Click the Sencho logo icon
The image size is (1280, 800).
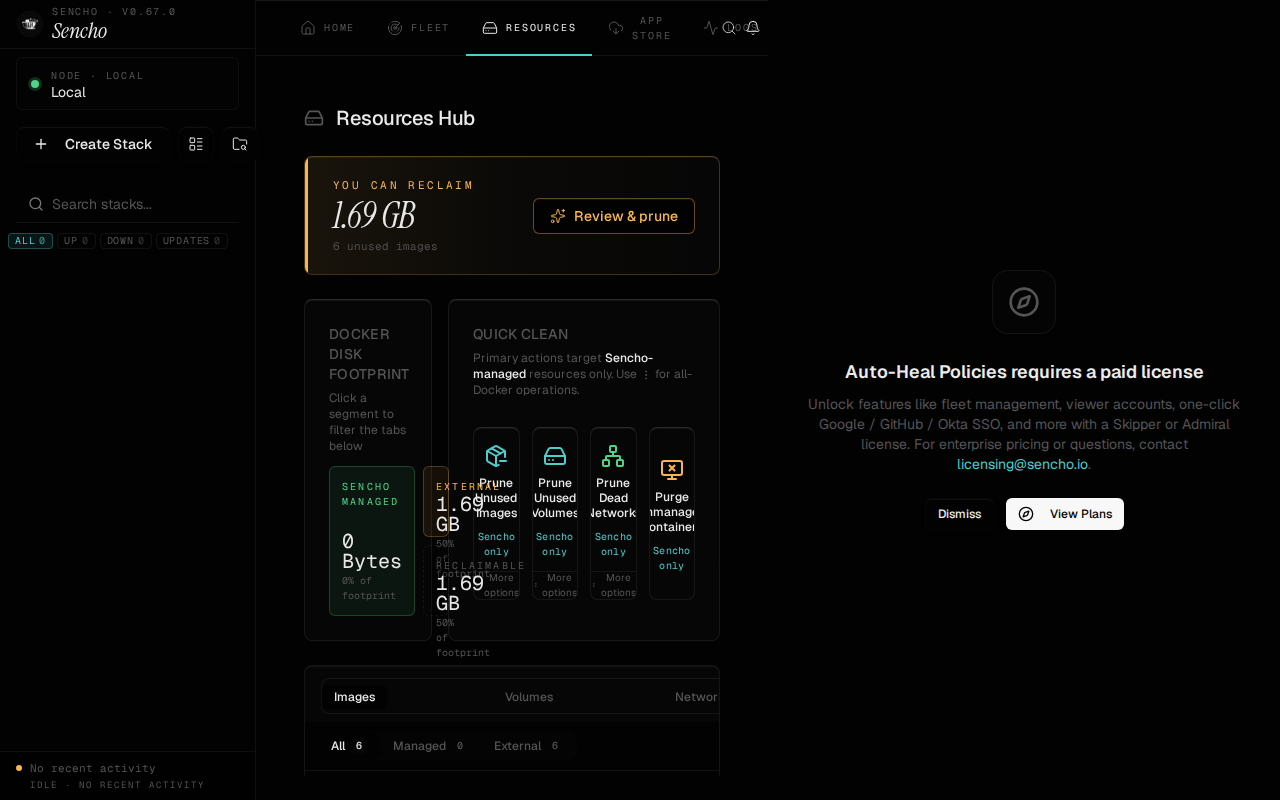pos(30,23)
